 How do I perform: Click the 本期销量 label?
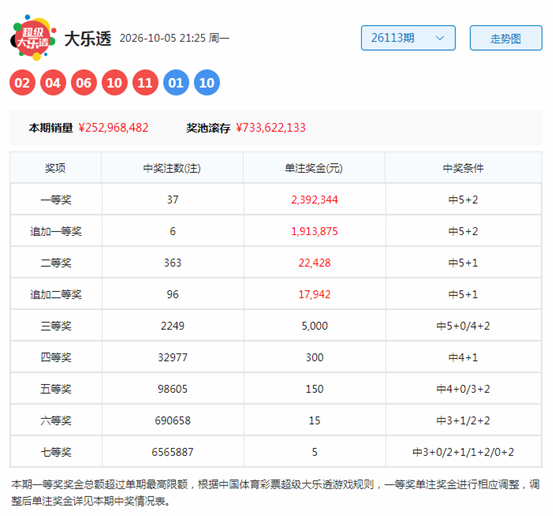(x=51, y=128)
